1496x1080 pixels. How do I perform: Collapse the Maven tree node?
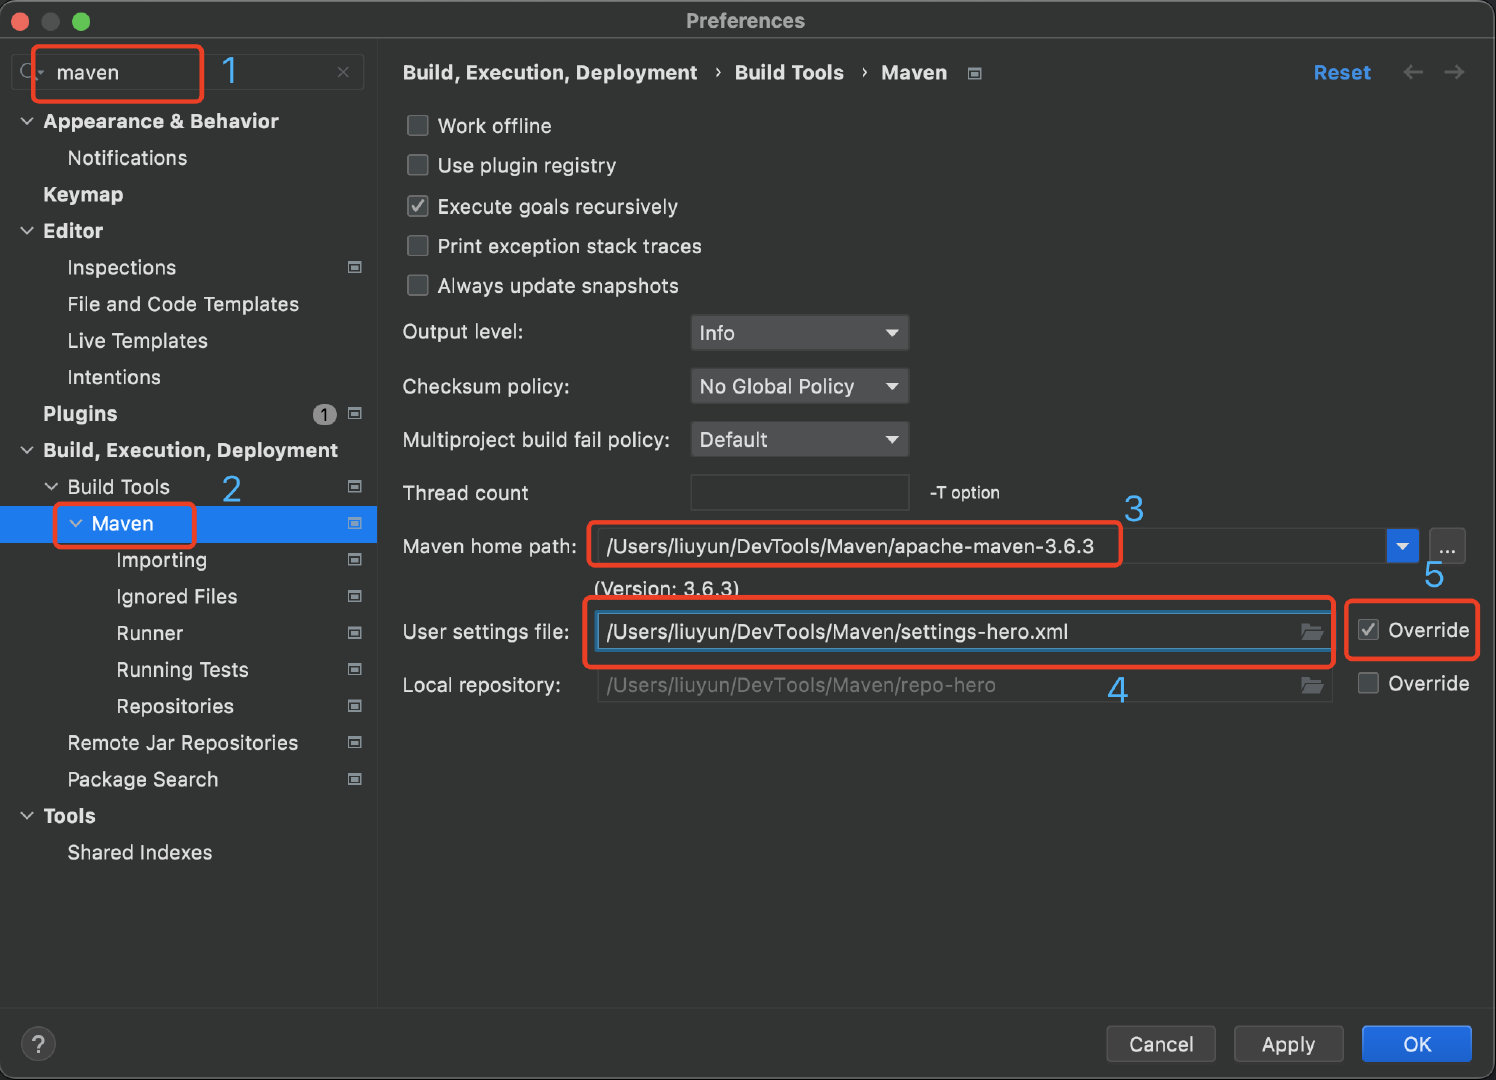pyautogui.click(x=76, y=523)
